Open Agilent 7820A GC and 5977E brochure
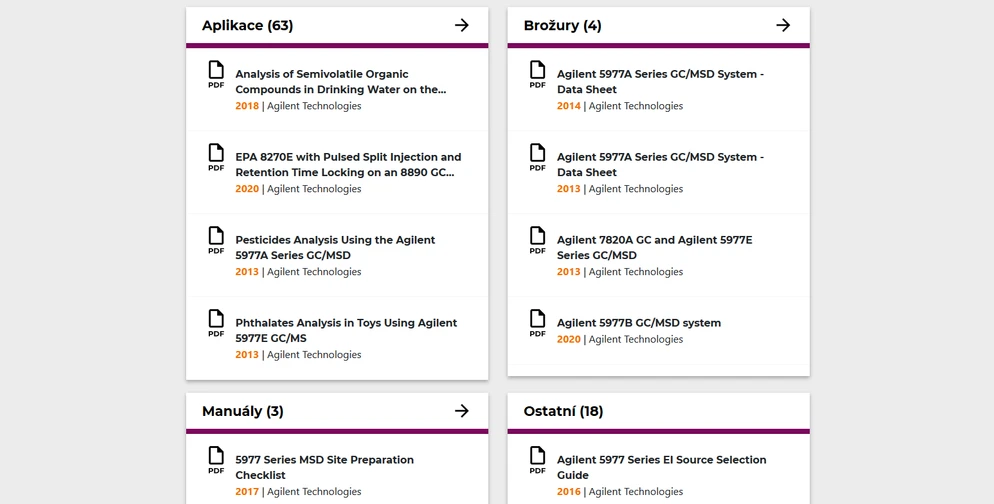Screen dimensions: 994x504 pos(655,248)
